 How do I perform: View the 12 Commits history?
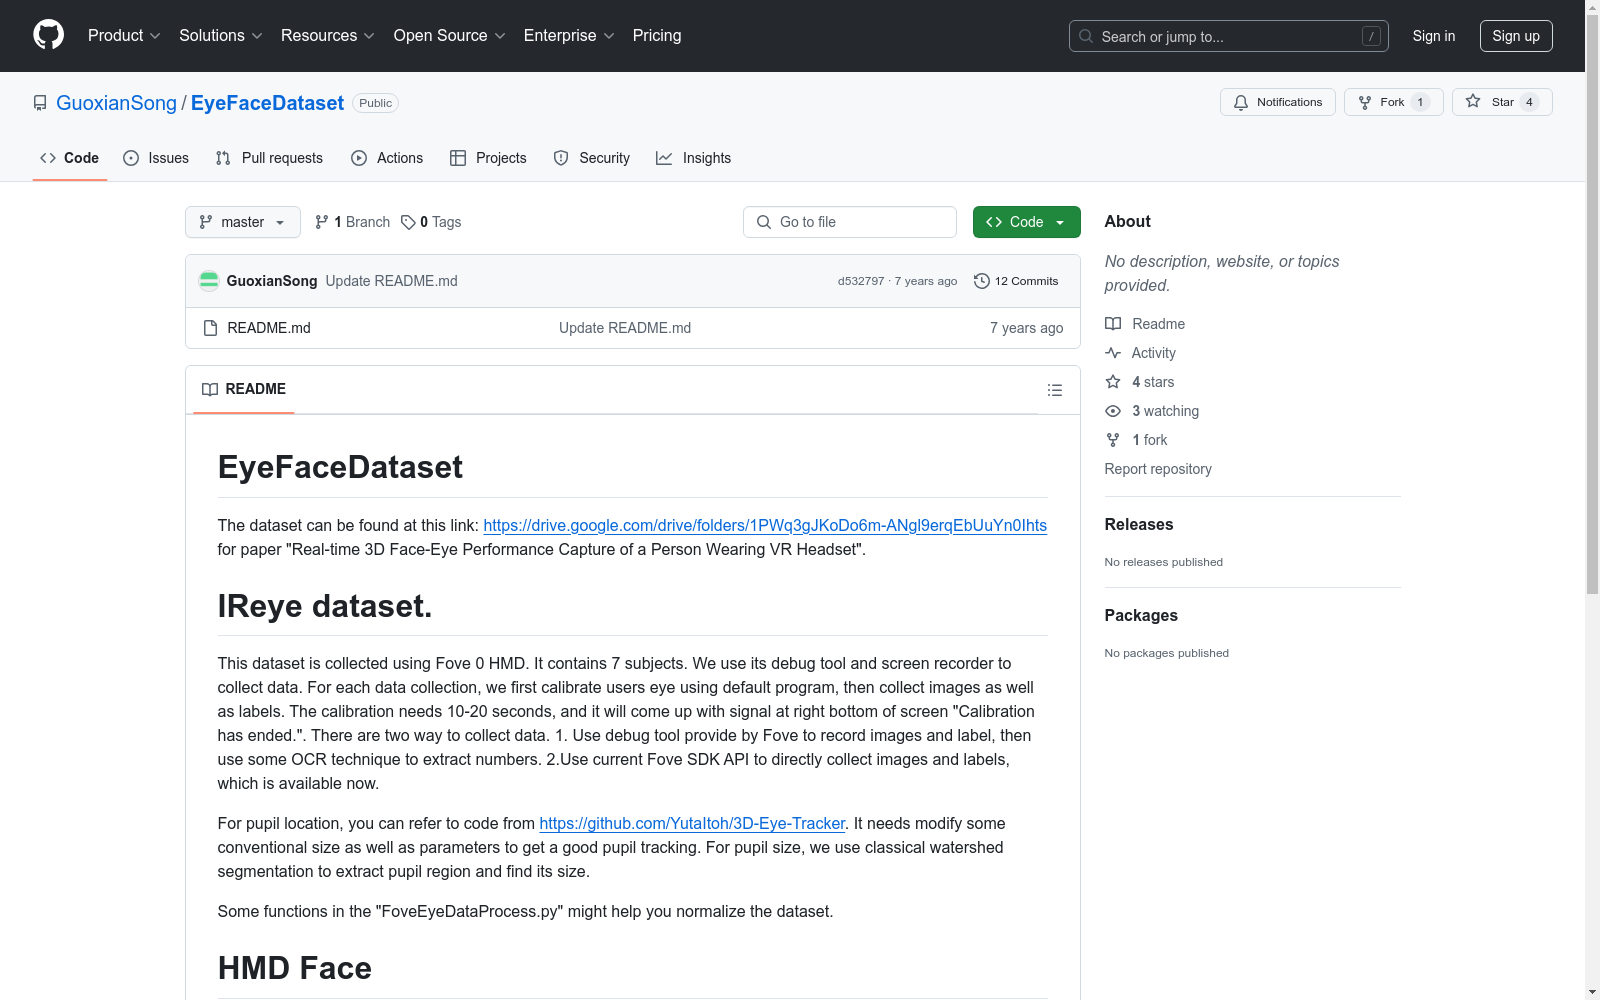click(x=1016, y=281)
